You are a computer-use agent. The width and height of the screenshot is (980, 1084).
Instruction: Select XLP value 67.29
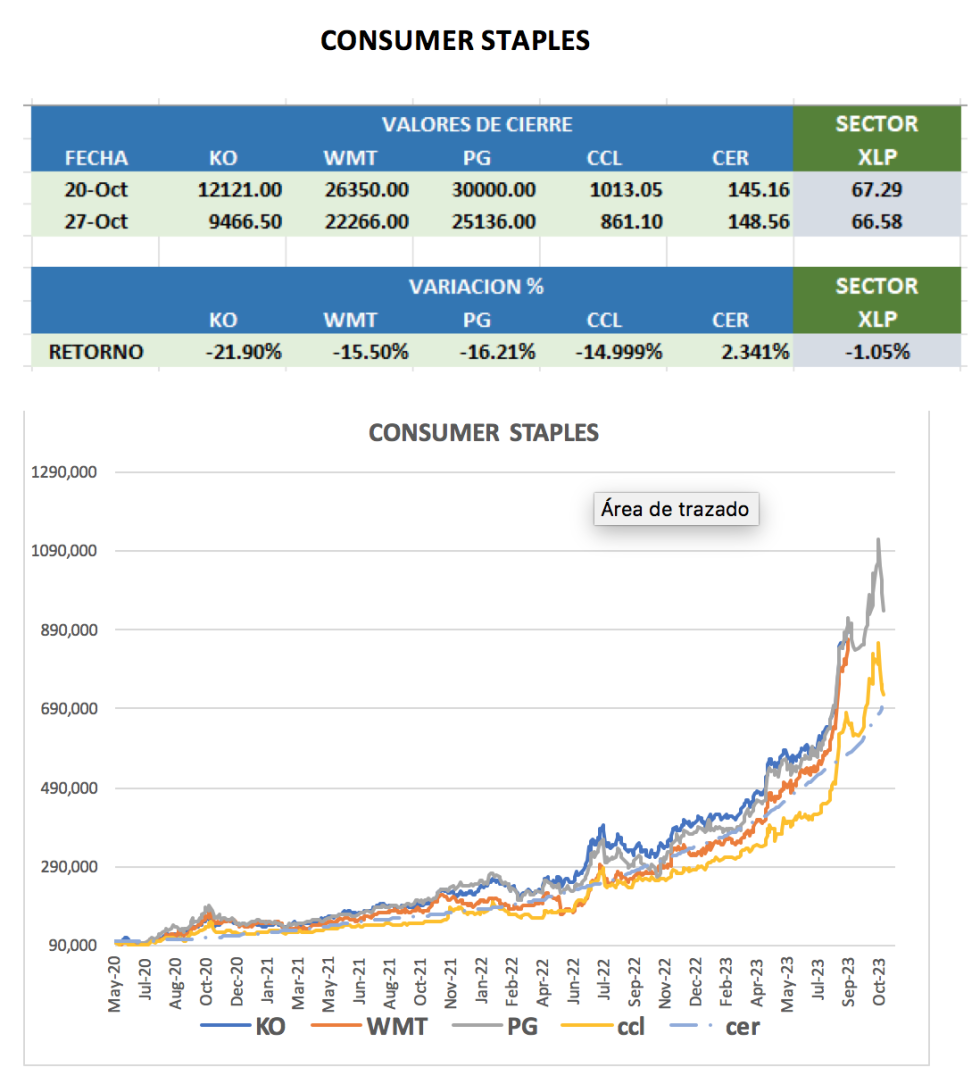tap(877, 189)
